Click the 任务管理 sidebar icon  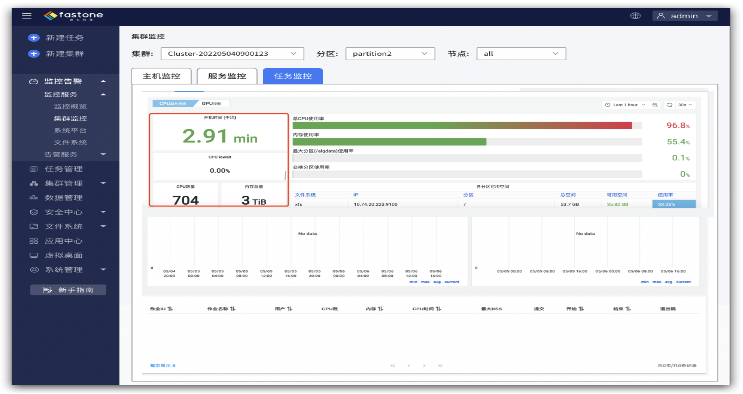pyautogui.click(x=34, y=169)
